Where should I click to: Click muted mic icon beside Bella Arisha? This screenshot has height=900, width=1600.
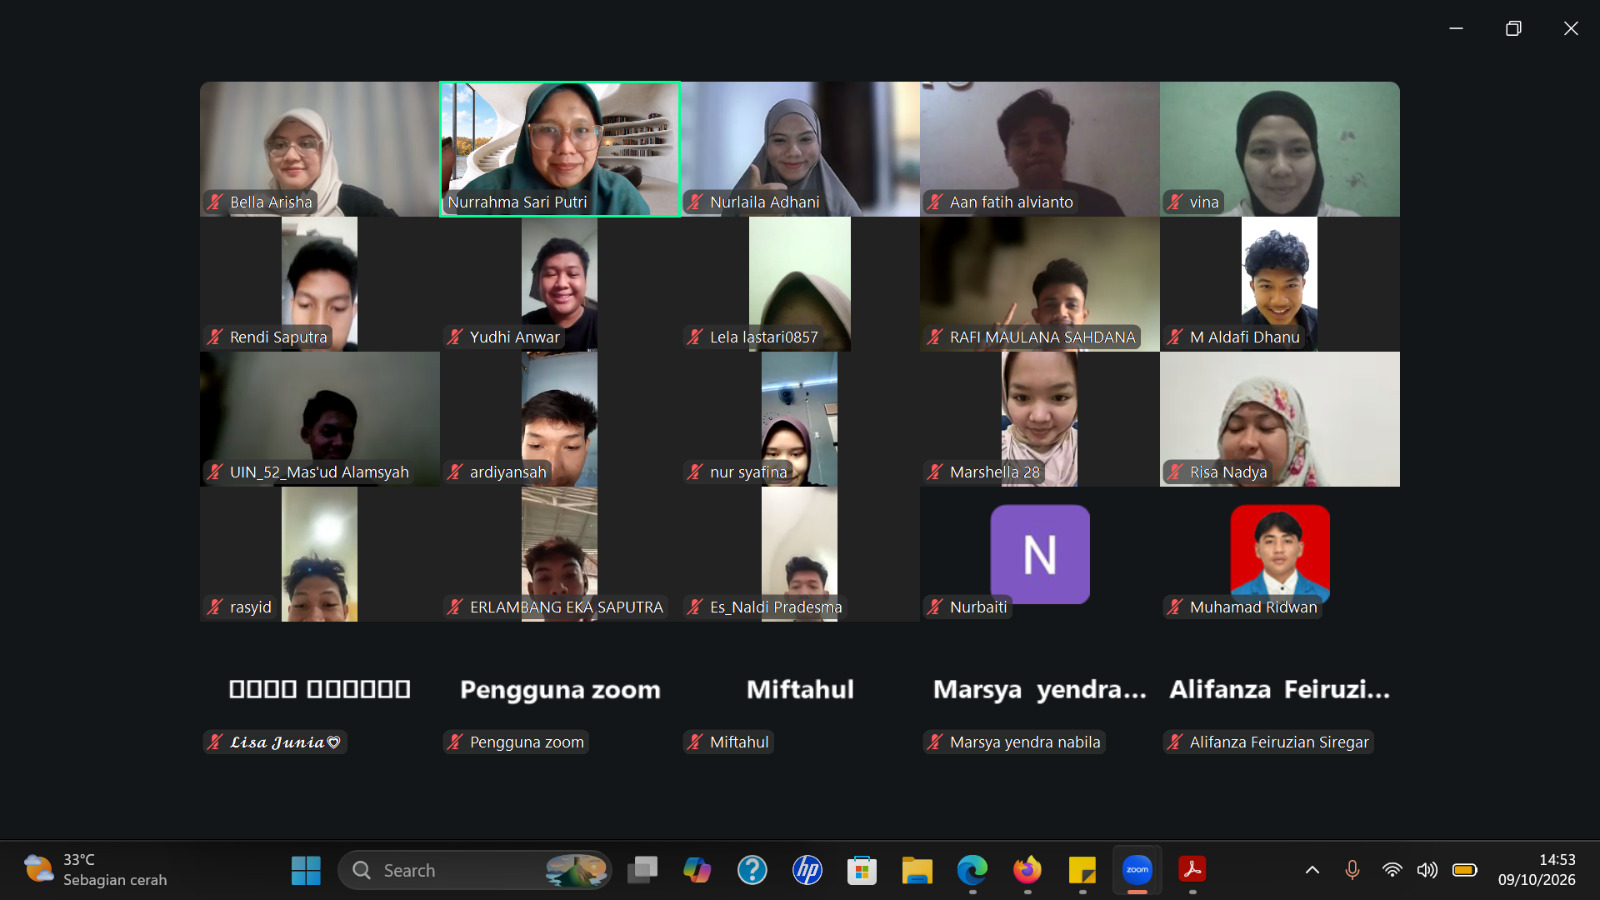[215, 202]
